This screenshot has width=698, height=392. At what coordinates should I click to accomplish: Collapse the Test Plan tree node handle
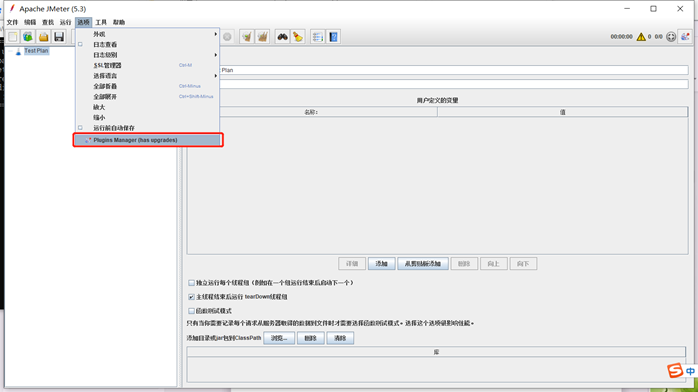coord(10,51)
